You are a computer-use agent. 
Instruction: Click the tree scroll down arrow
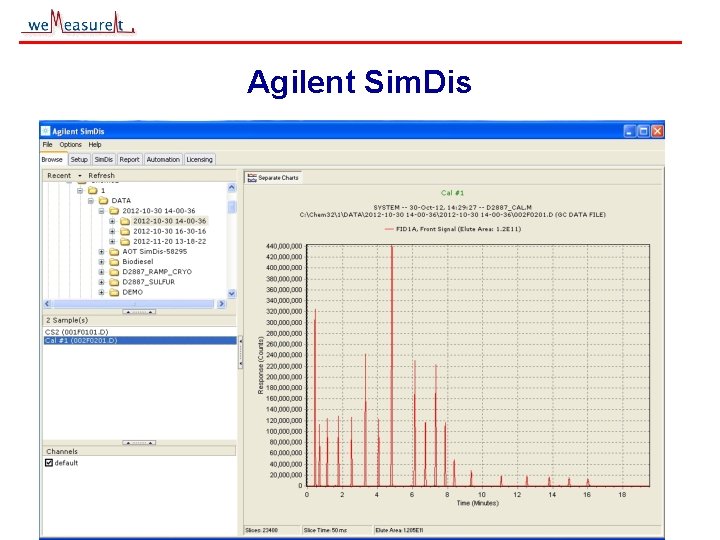pos(232,293)
